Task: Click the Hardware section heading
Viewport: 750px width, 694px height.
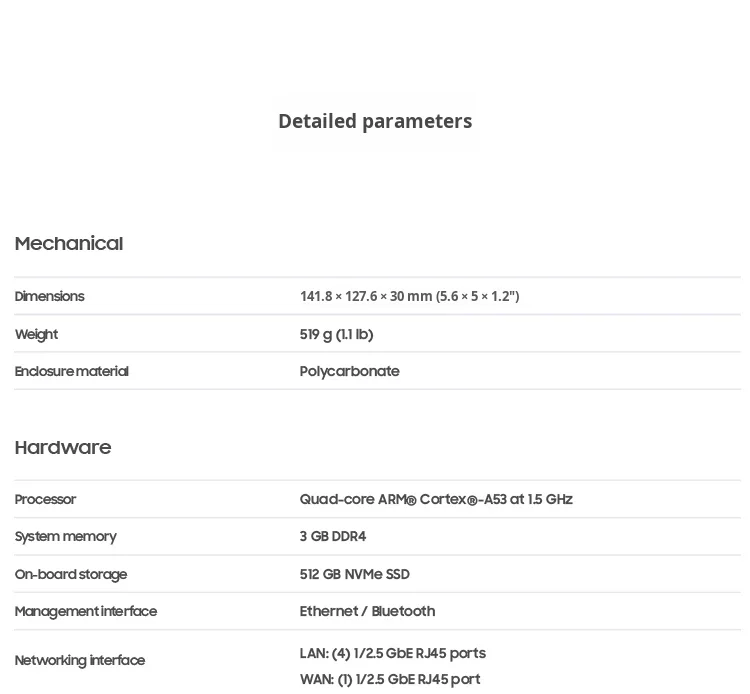Action: coord(63,448)
